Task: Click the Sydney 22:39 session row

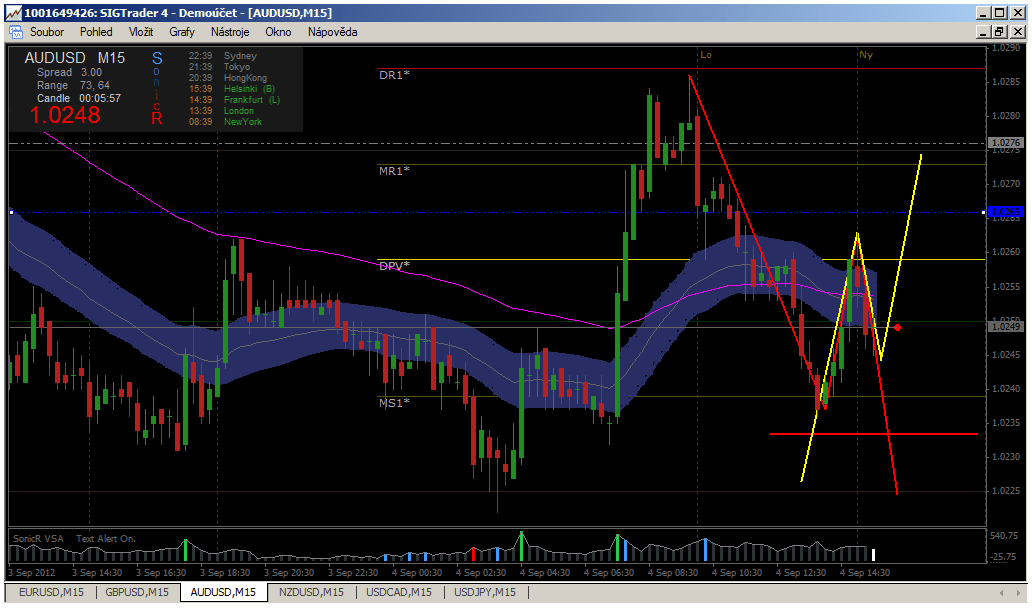Action: 222,56
